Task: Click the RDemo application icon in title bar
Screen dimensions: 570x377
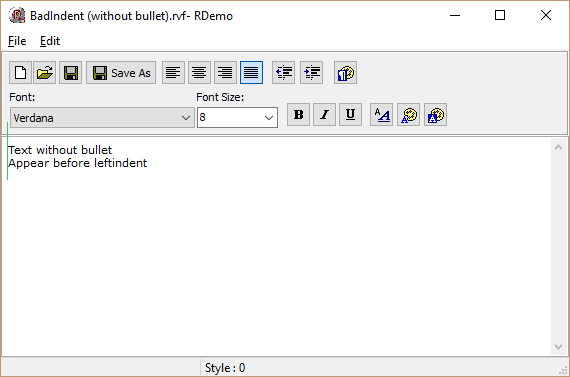Action: [x=17, y=16]
